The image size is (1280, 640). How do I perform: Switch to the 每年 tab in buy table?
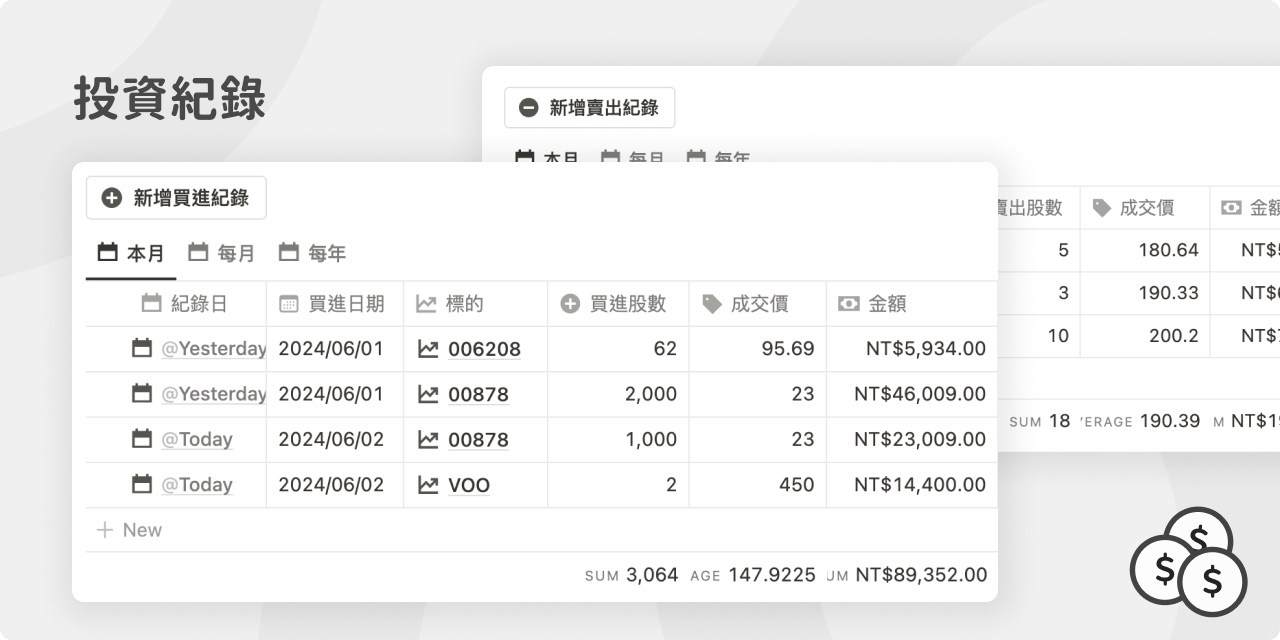point(312,253)
